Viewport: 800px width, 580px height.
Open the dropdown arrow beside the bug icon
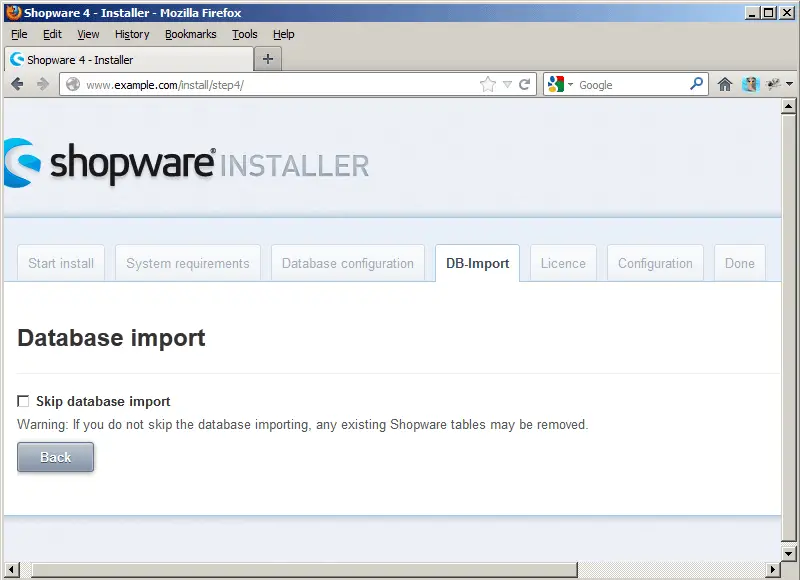click(789, 84)
